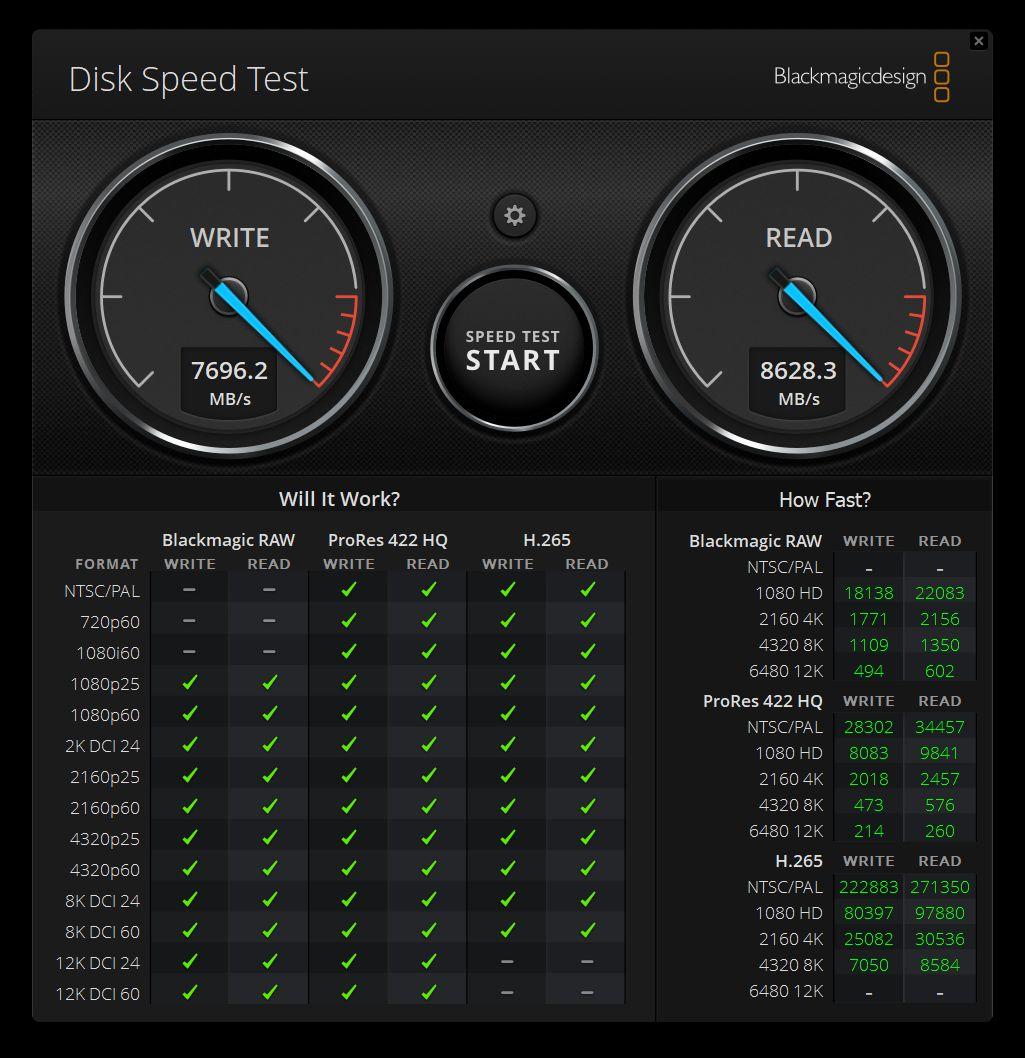Click ProRes 422 HQ heading in How Fast
The height and width of the screenshot is (1058, 1025).
pos(762,701)
